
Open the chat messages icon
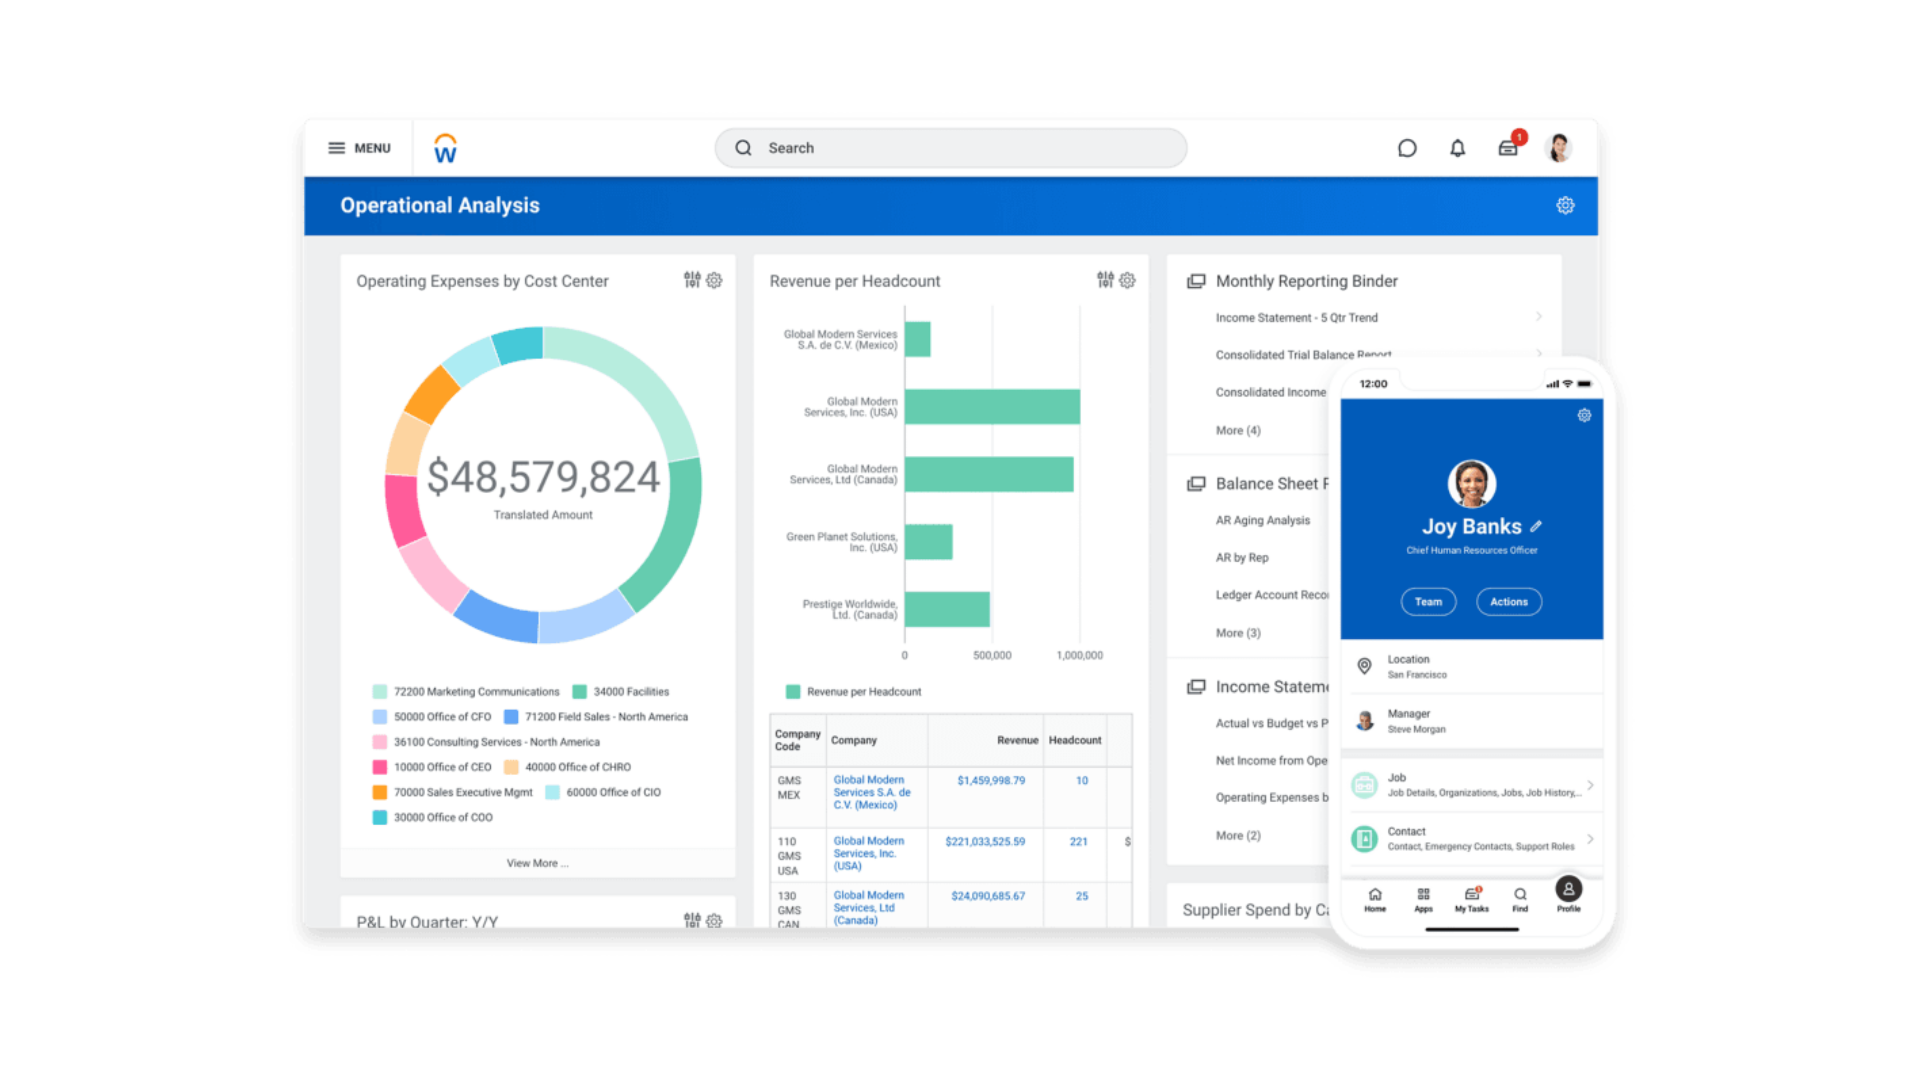pyautogui.click(x=1407, y=148)
